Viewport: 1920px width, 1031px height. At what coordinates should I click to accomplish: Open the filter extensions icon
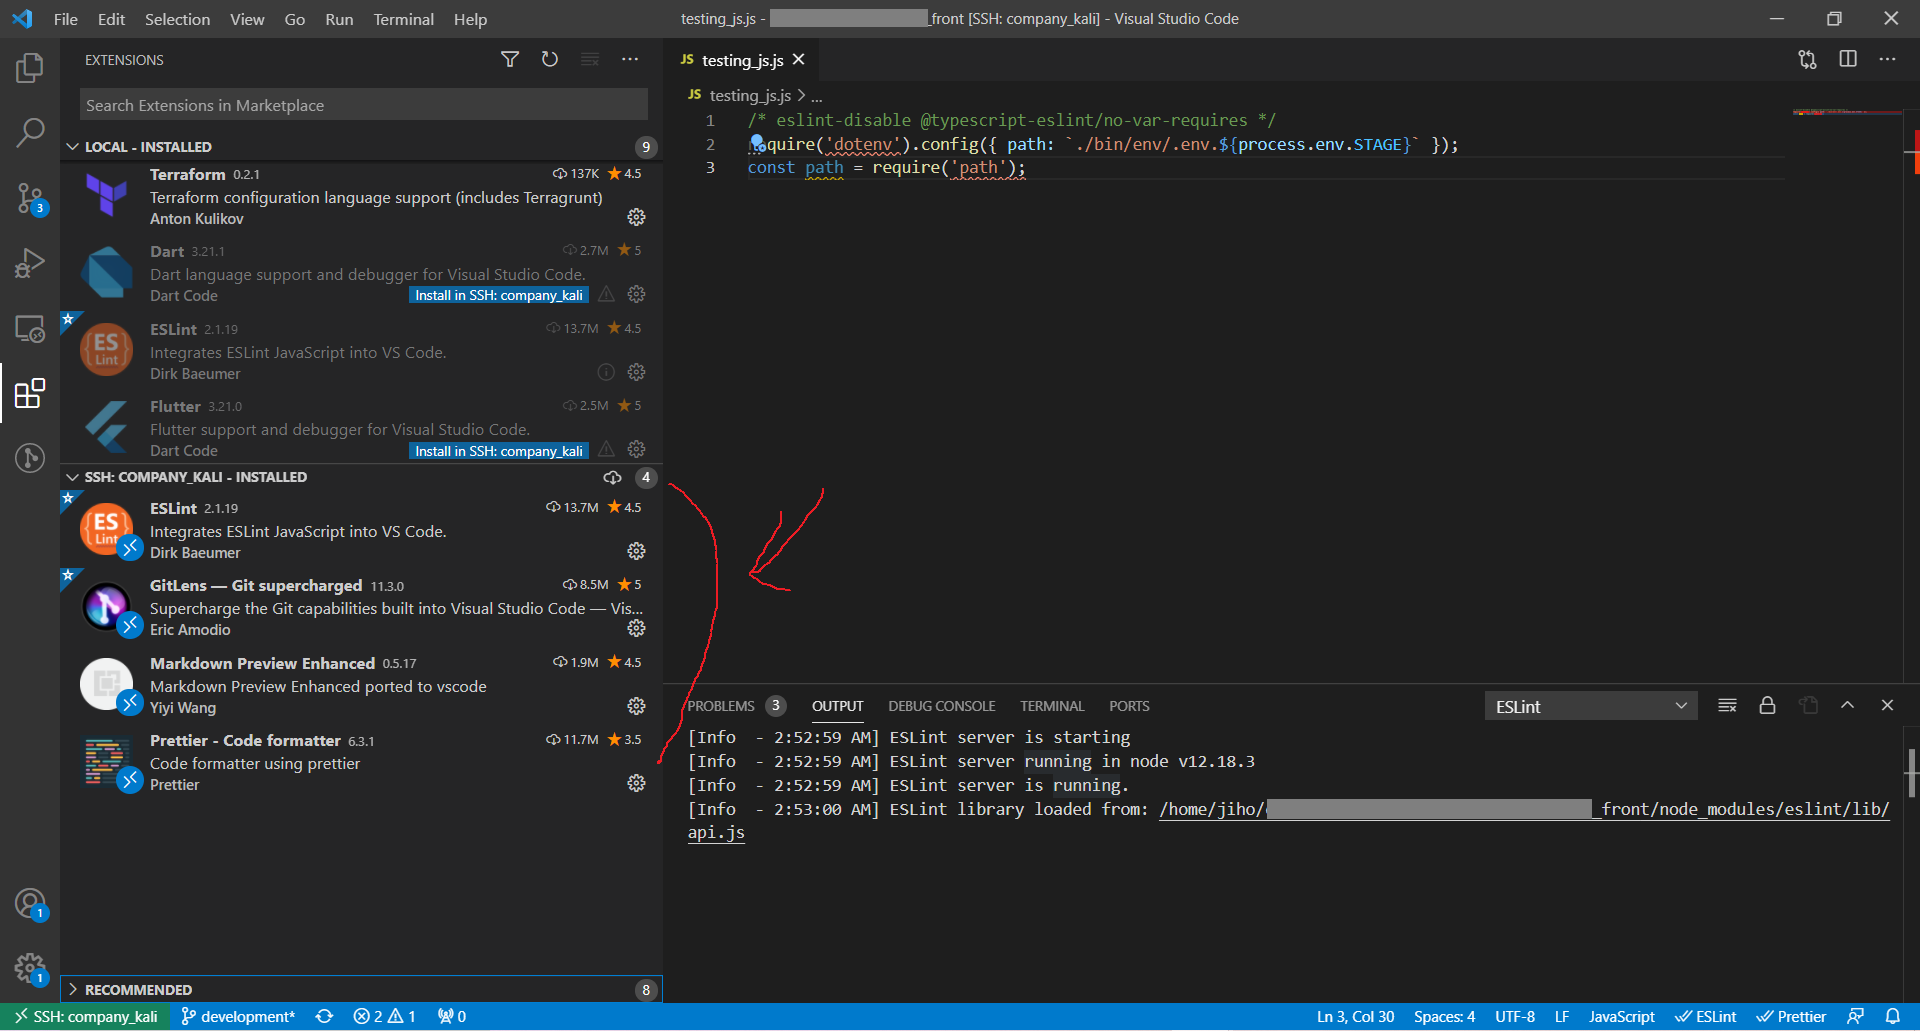[x=510, y=59]
